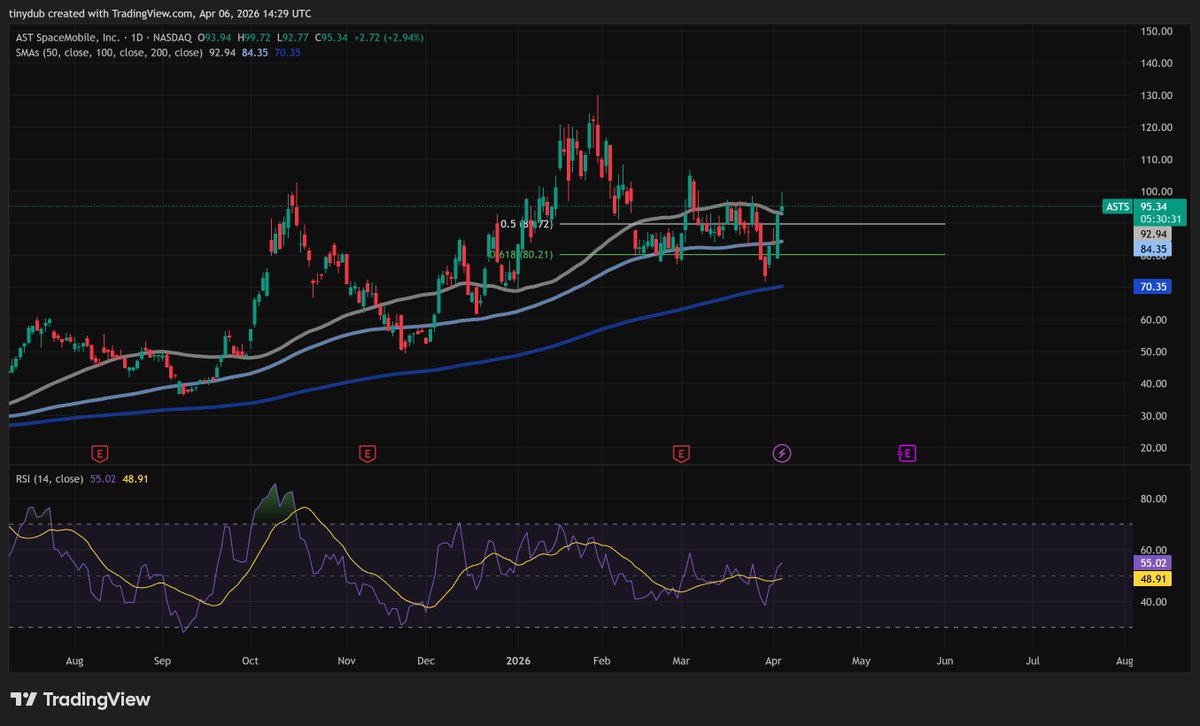This screenshot has width=1200, height=726.
Task: Click the open value O93.94
Action: (x=215, y=38)
